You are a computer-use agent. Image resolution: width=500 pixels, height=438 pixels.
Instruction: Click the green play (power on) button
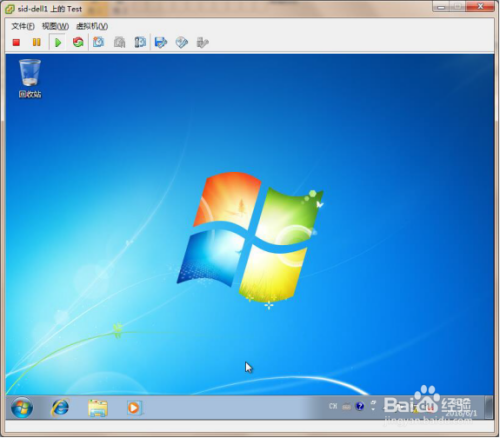point(58,42)
